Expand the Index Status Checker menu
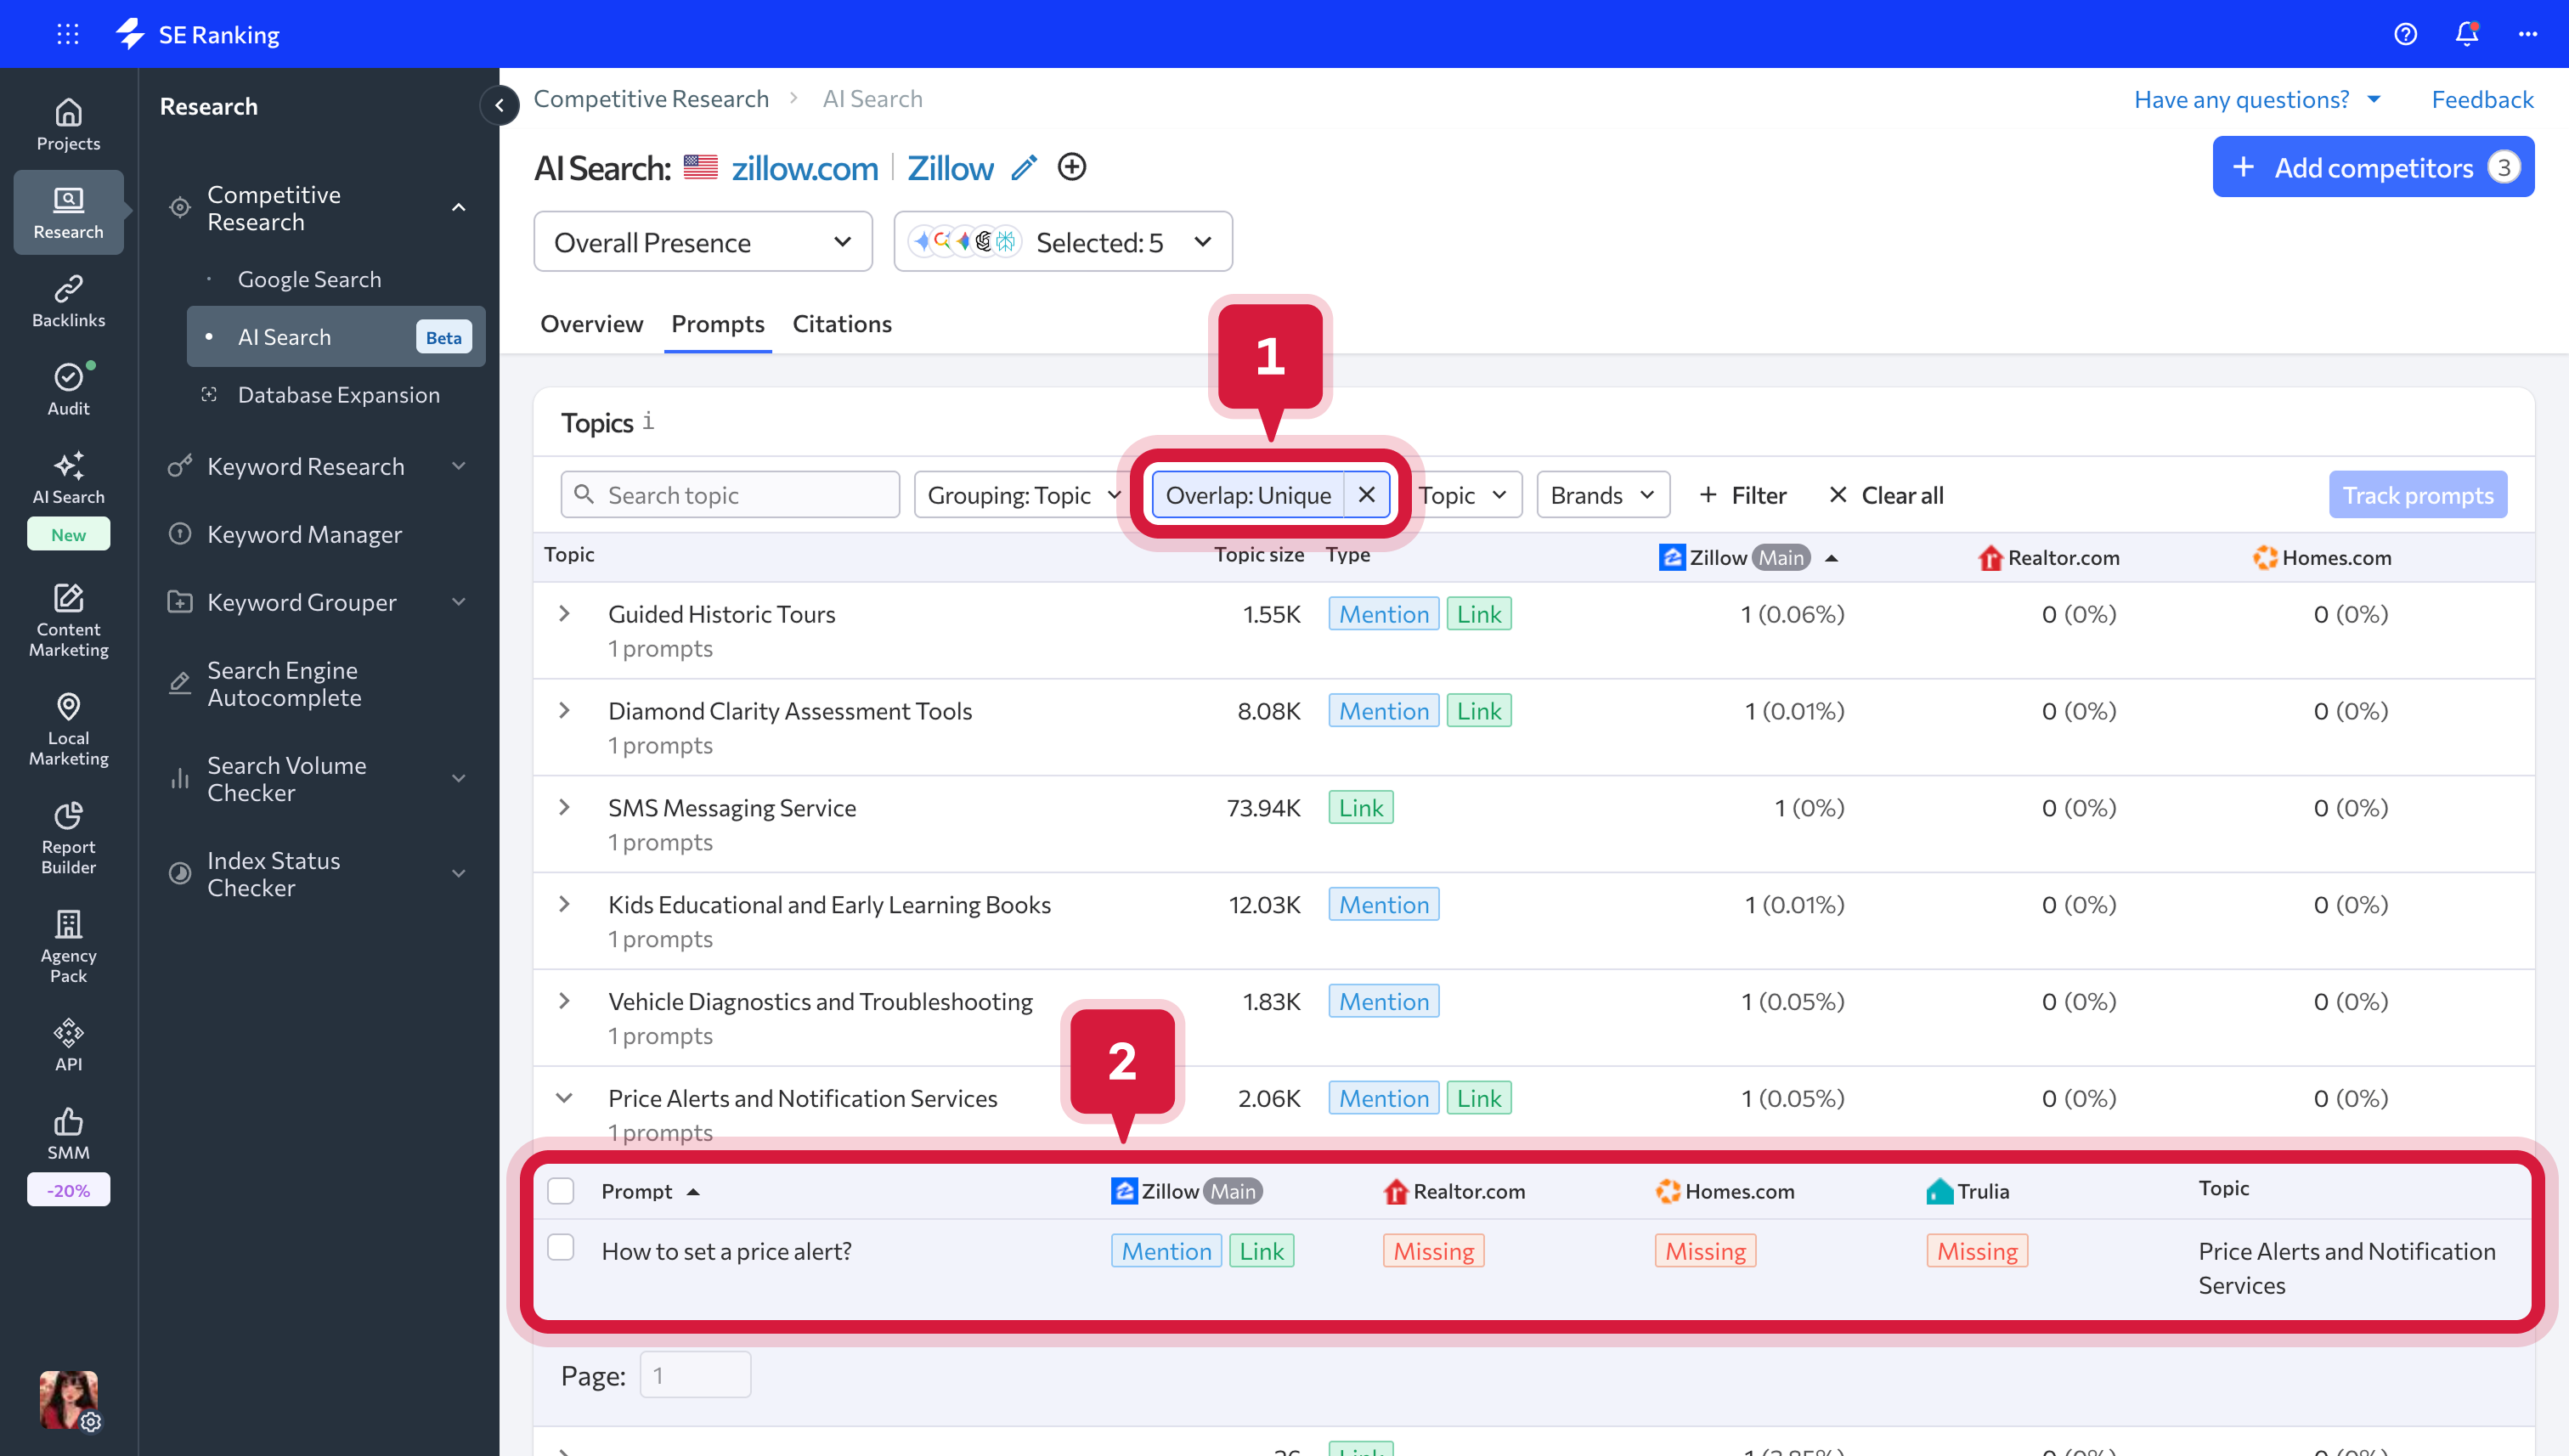2569x1456 pixels. click(459, 874)
